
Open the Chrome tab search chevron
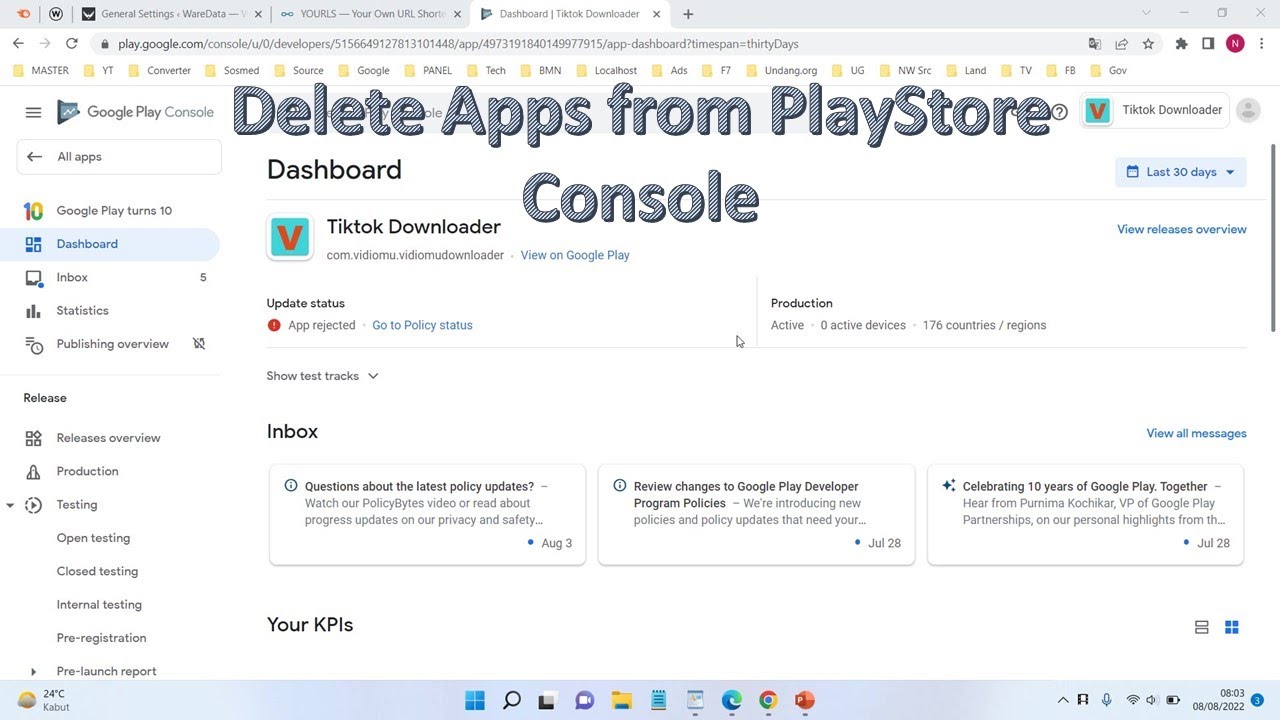click(1146, 13)
